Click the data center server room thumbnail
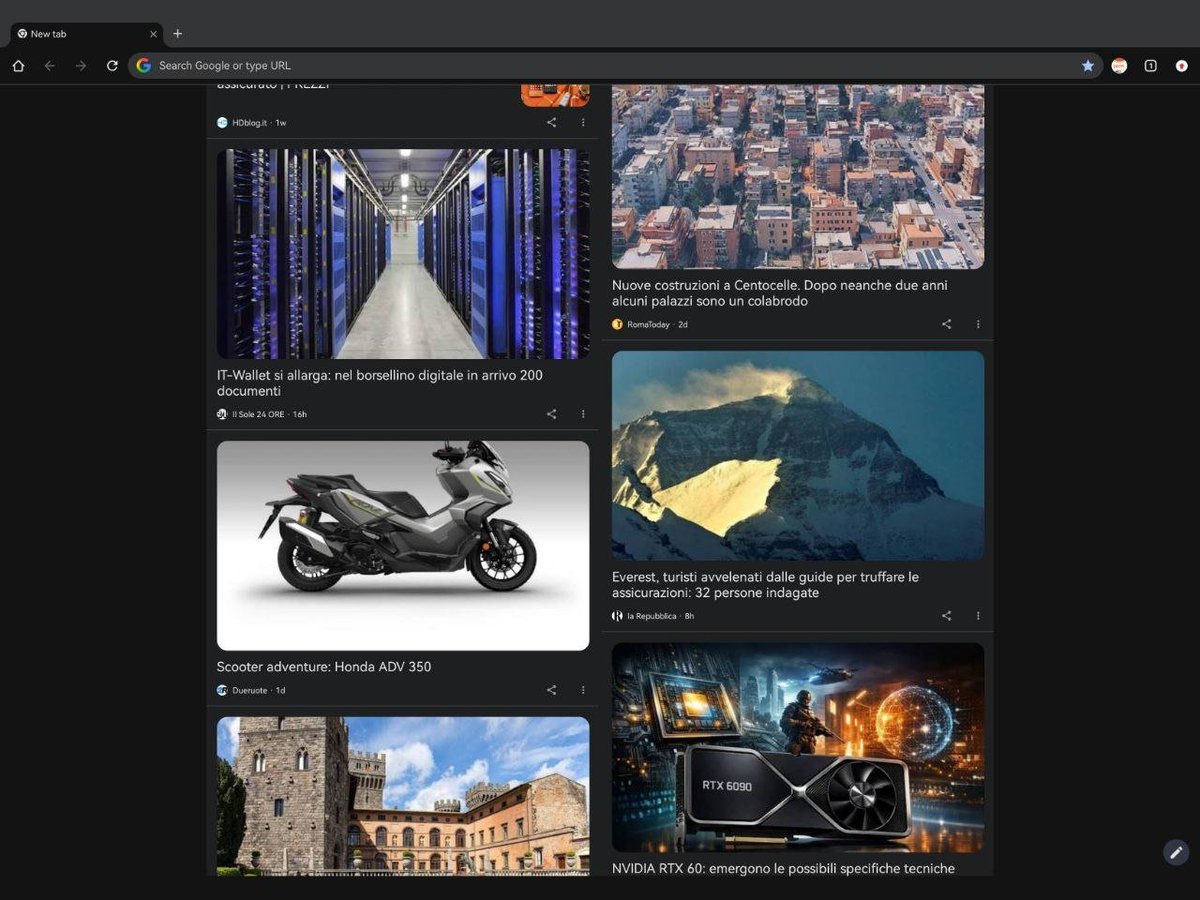Image resolution: width=1200 pixels, height=900 pixels. pyautogui.click(x=403, y=254)
